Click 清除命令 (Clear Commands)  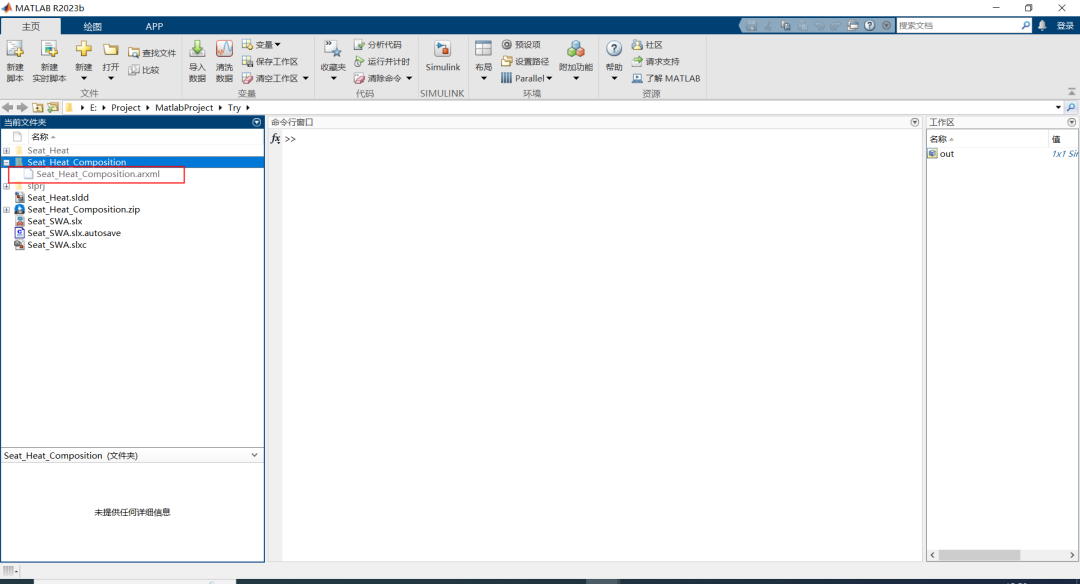click(x=377, y=78)
